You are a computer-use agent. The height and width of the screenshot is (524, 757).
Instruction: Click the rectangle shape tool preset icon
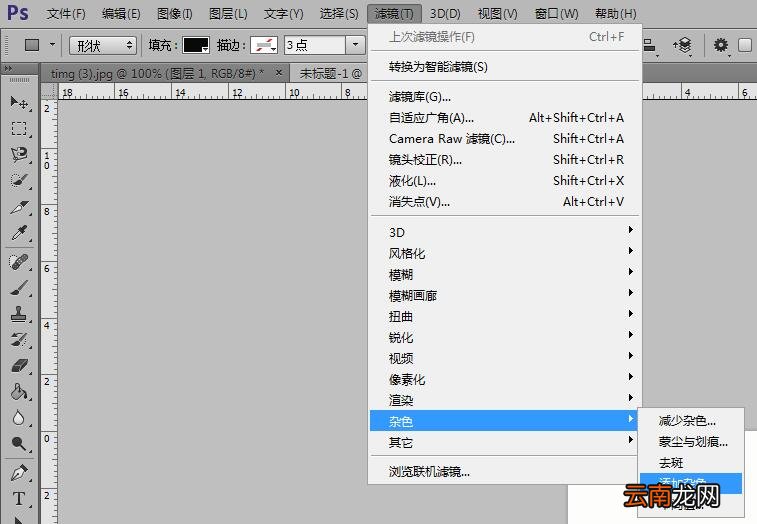(32, 45)
